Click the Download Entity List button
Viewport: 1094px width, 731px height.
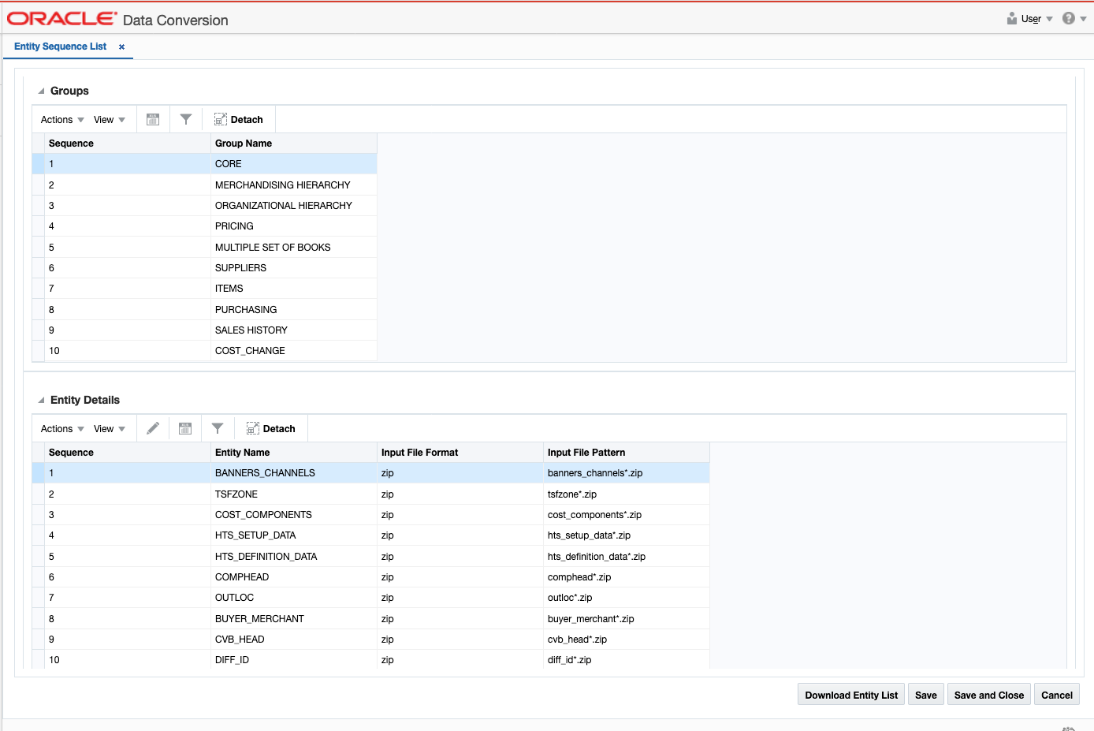(850, 694)
